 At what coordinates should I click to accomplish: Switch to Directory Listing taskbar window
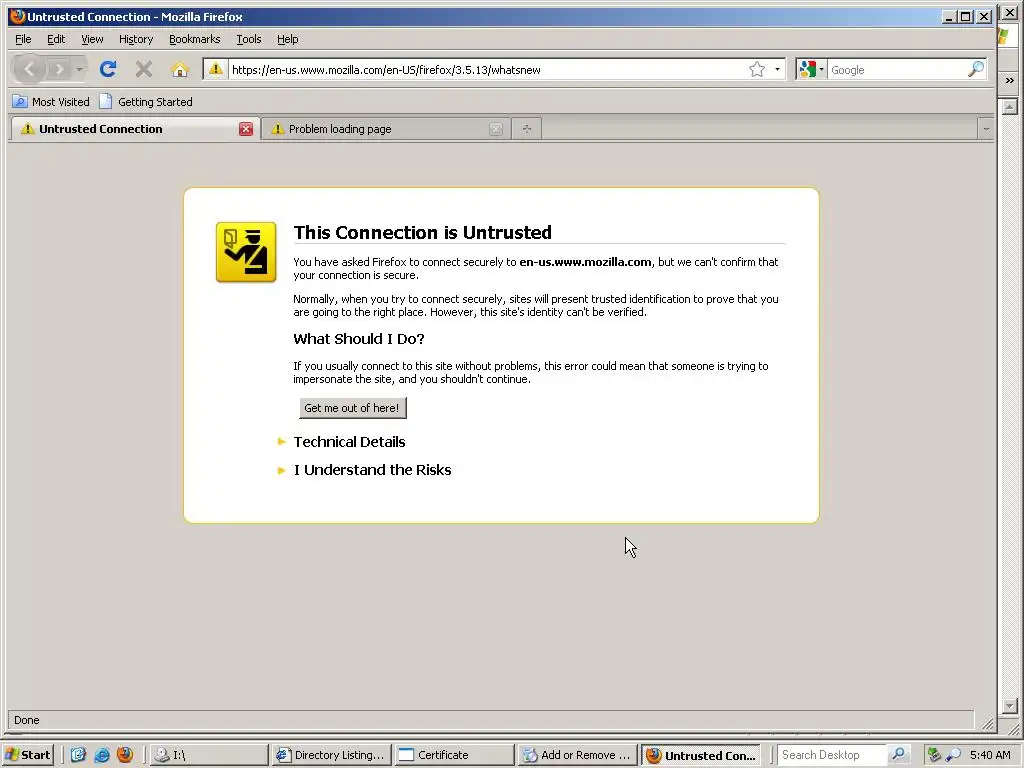[331, 755]
